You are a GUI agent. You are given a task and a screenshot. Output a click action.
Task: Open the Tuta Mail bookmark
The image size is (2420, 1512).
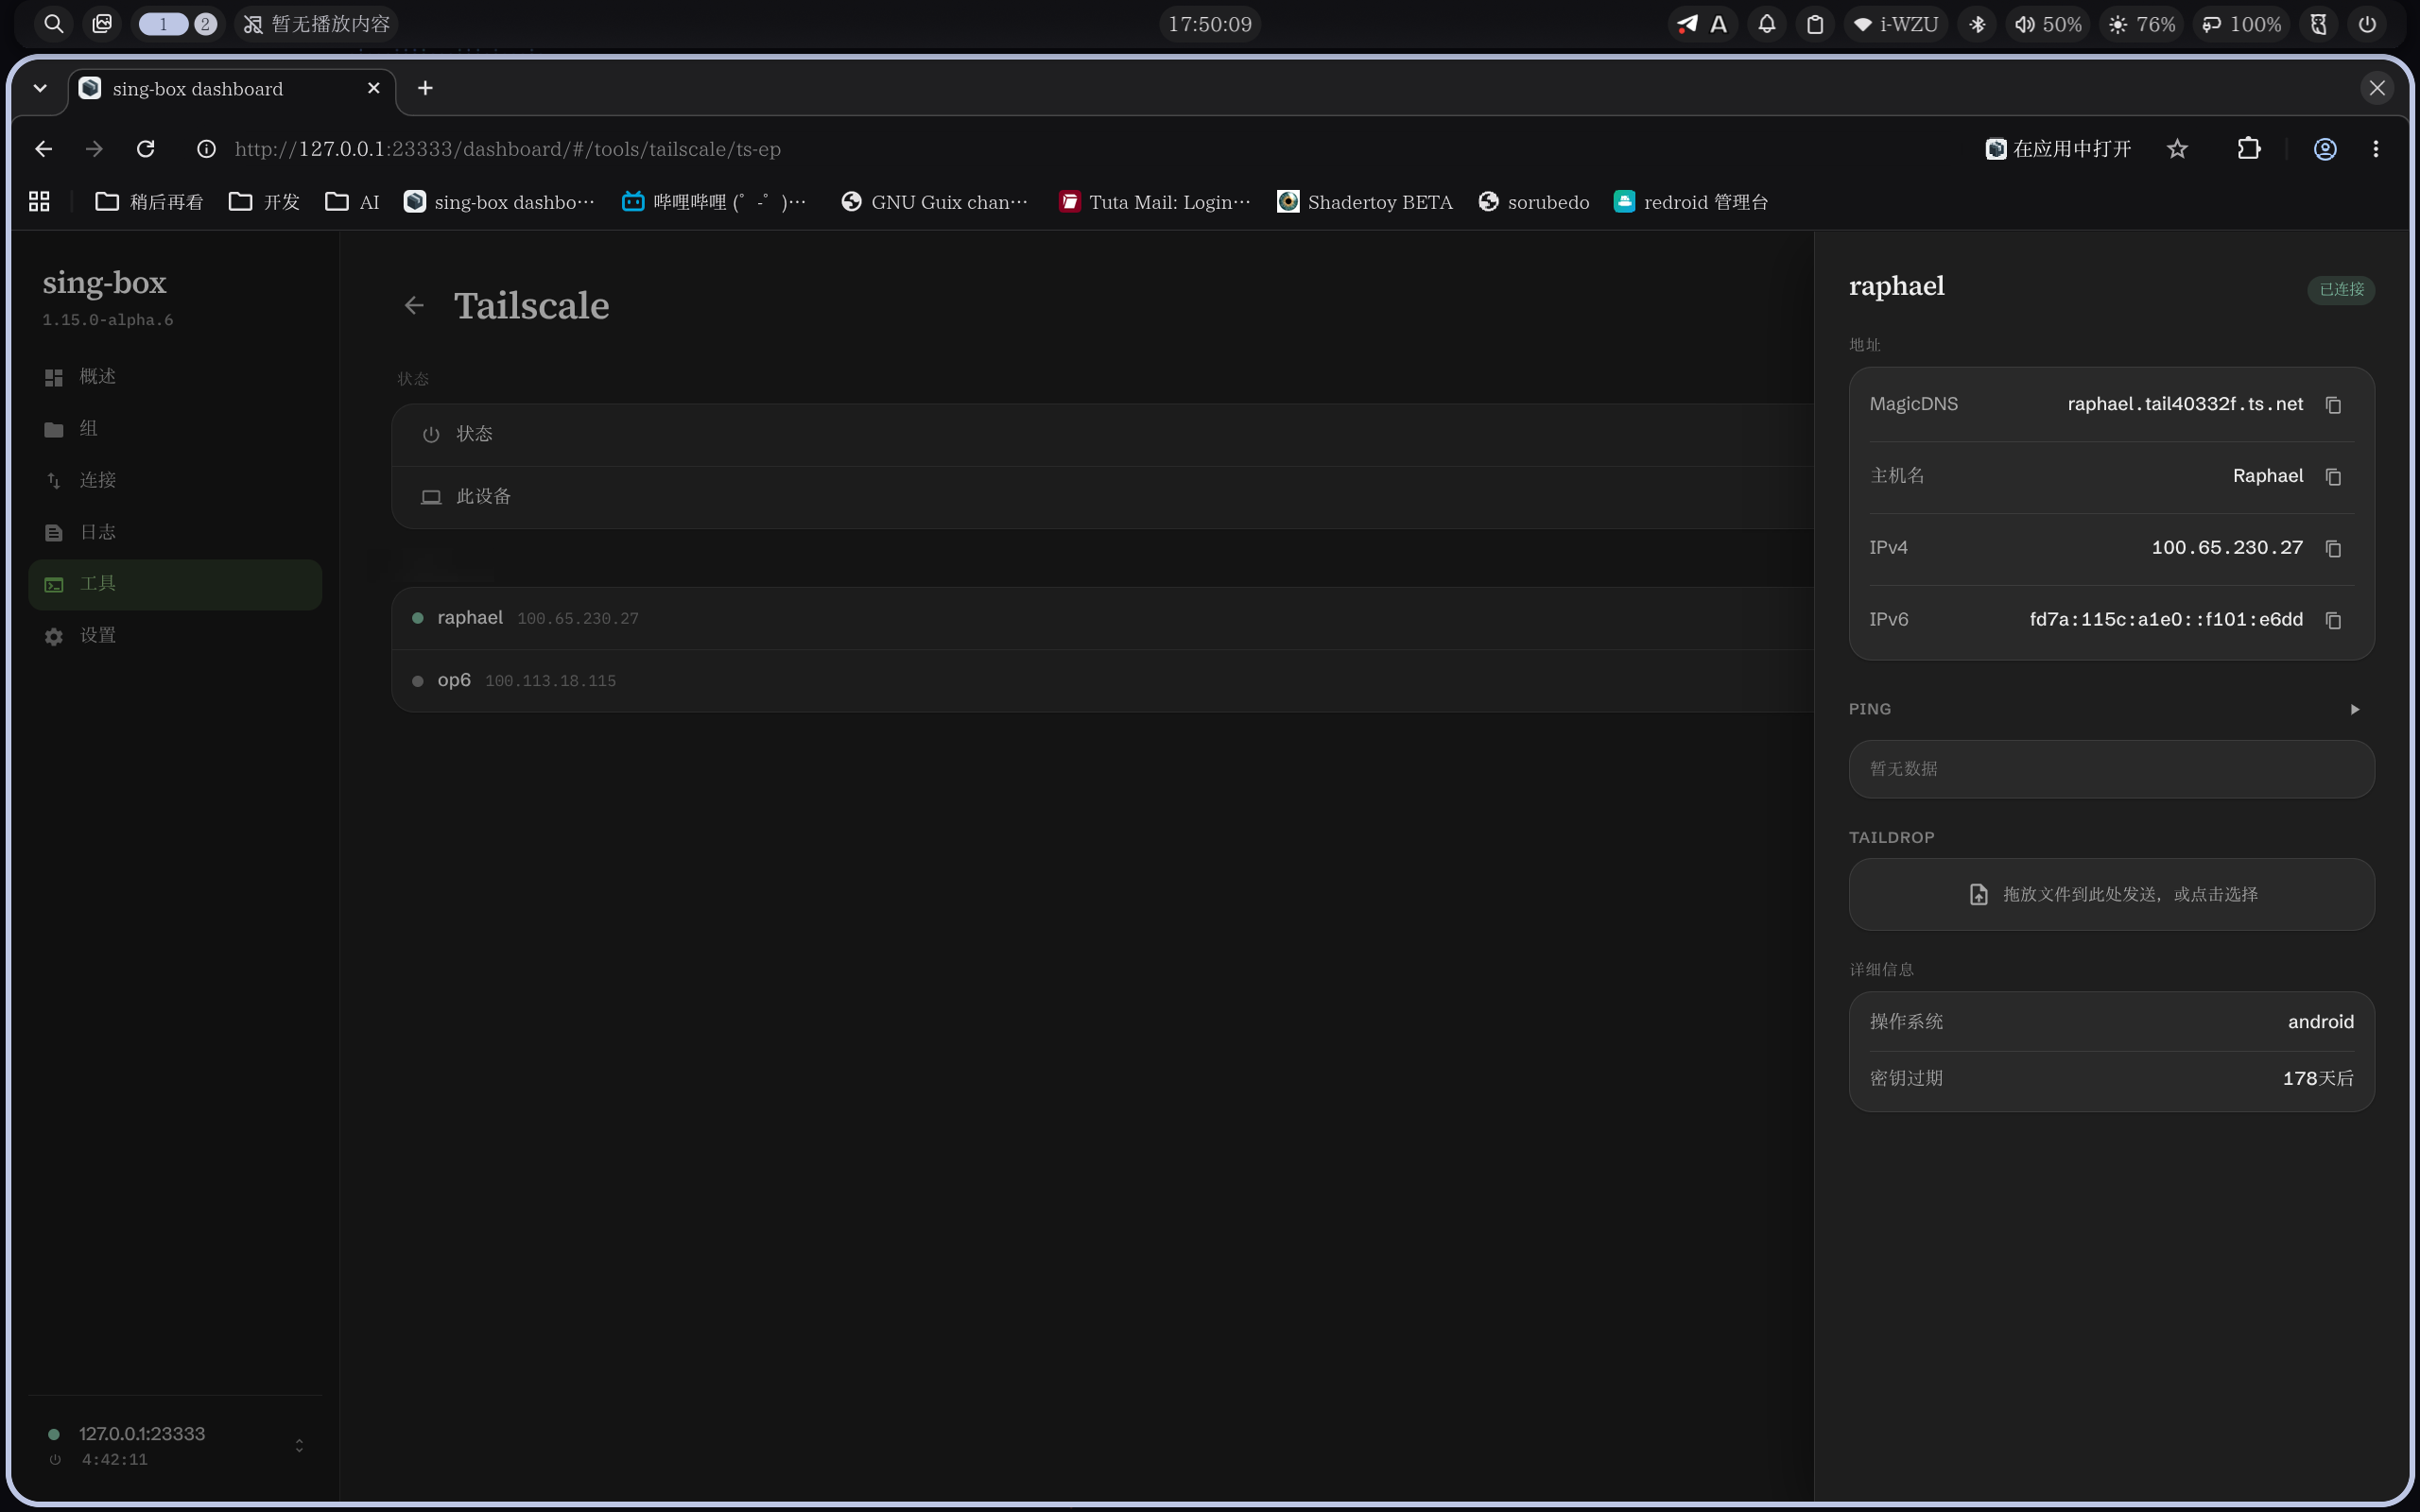(x=1155, y=202)
